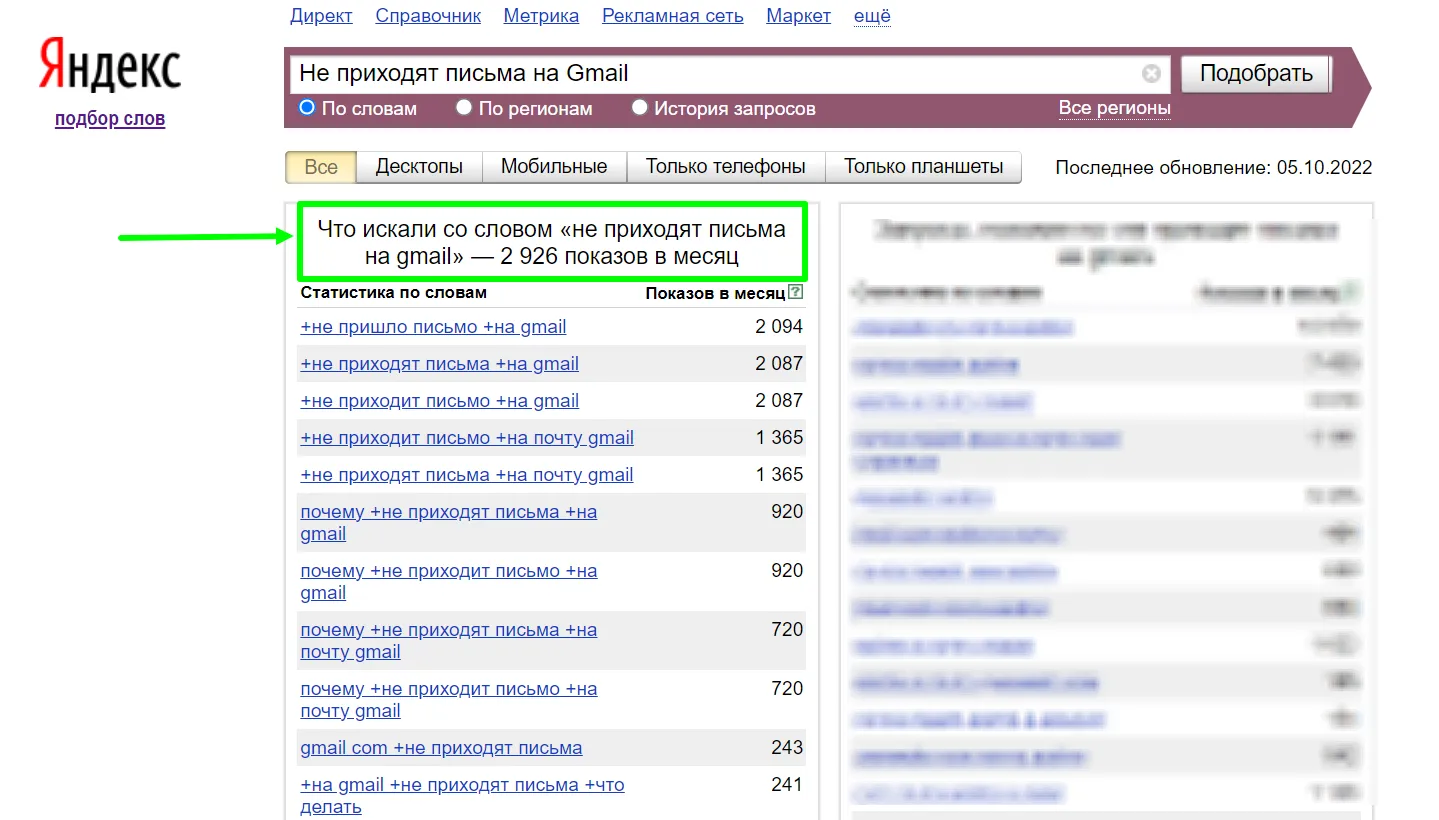Open query почему +не приходят письма +на почту gmail
Image resolution: width=1439 pixels, height=820 pixels.
pos(449,641)
